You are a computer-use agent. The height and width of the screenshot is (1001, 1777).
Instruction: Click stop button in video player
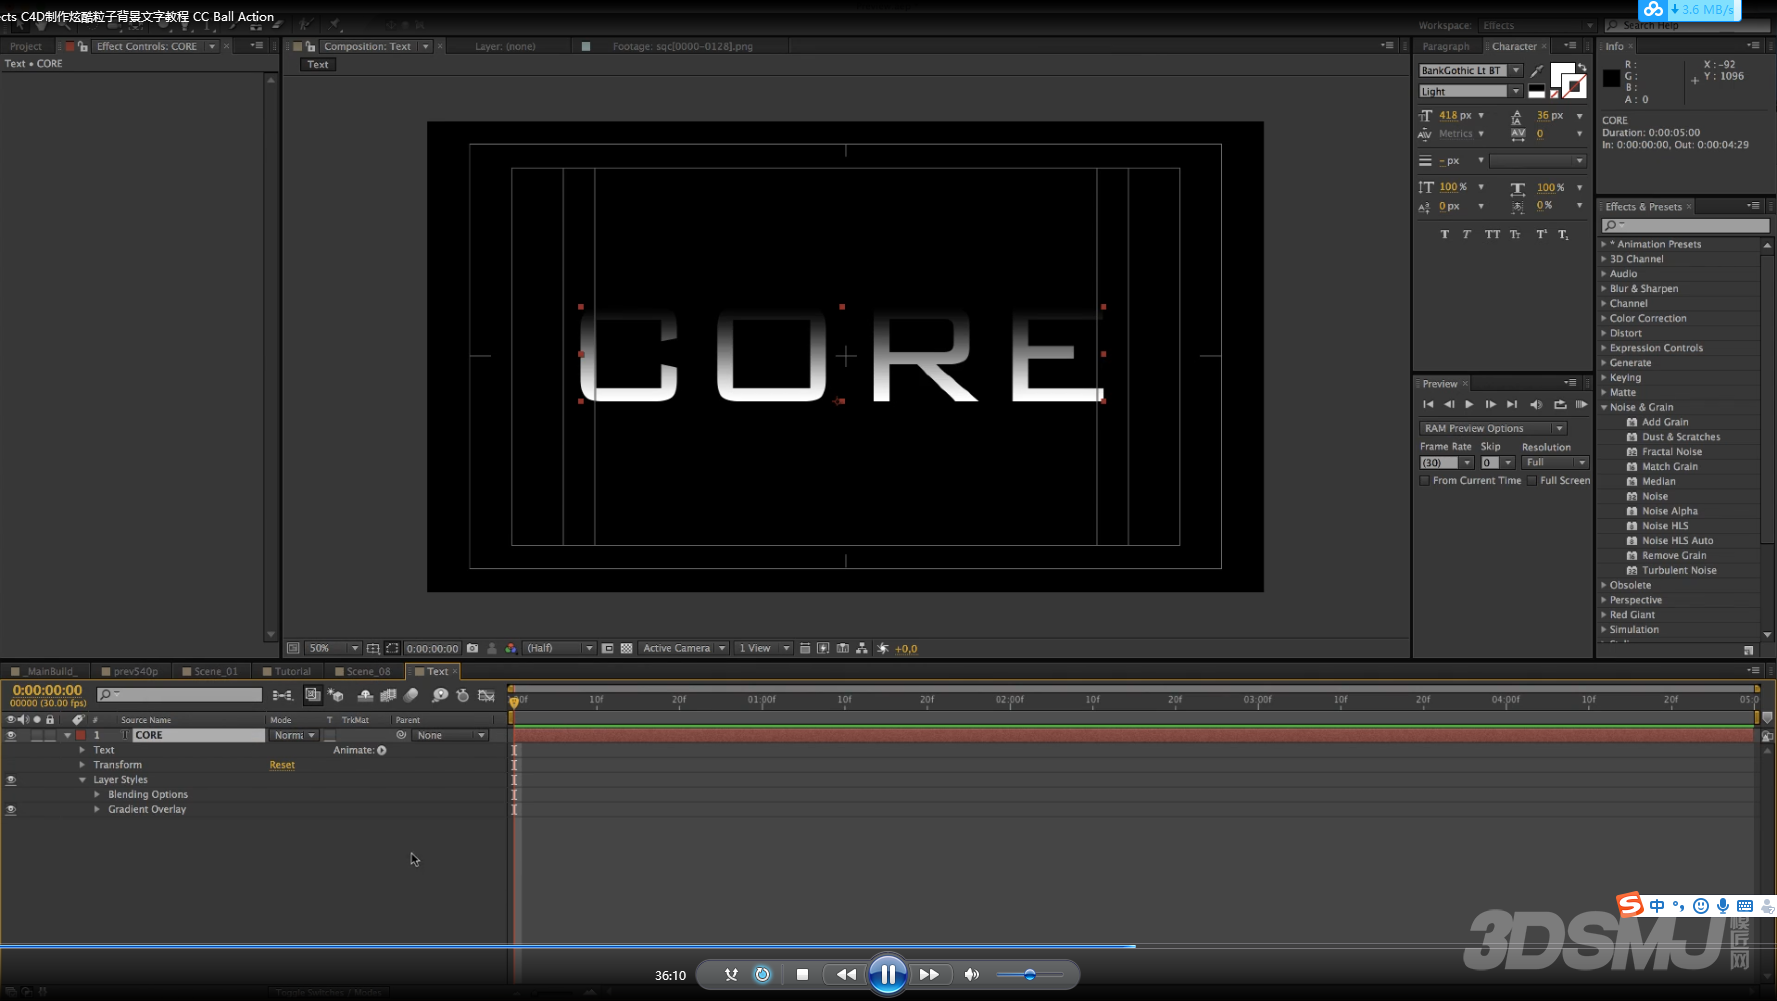(802, 974)
